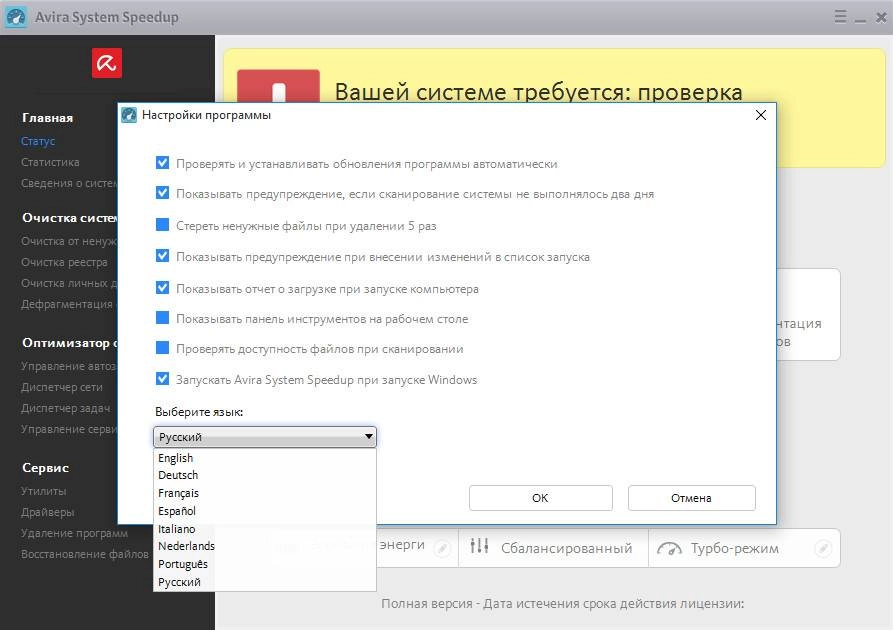Select the Турбо-режим power mode
The height and width of the screenshot is (630, 893).
pyautogui.click(x=744, y=548)
